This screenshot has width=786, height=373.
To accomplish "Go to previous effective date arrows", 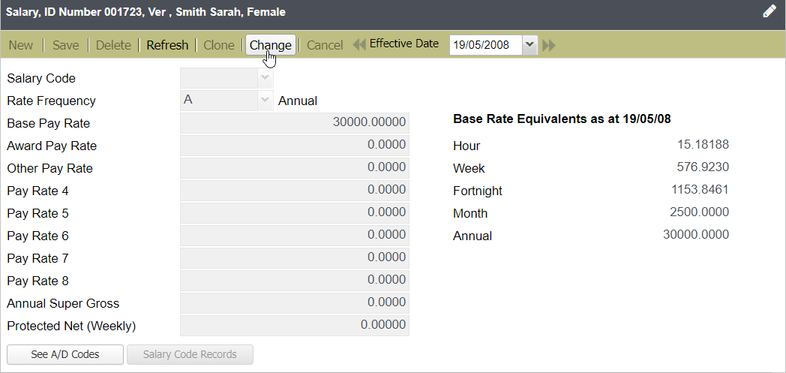I will point(359,45).
